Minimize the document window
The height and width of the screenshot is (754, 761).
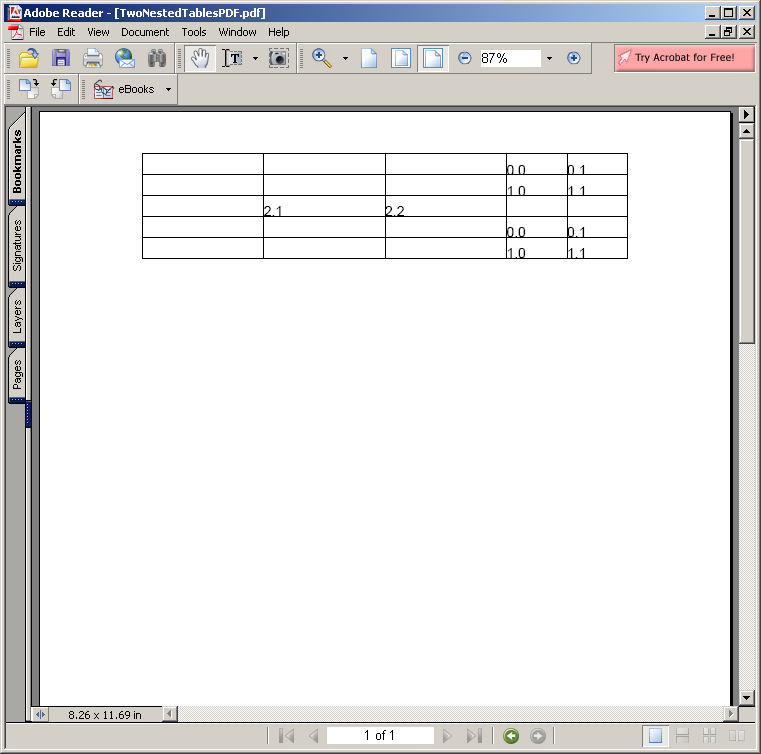tap(712, 32)
